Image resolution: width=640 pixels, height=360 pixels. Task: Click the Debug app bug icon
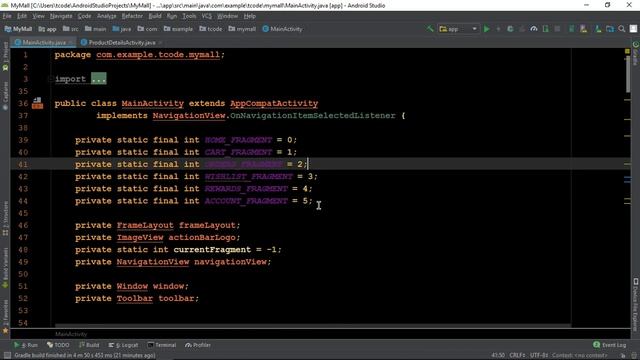pos(510,29)
